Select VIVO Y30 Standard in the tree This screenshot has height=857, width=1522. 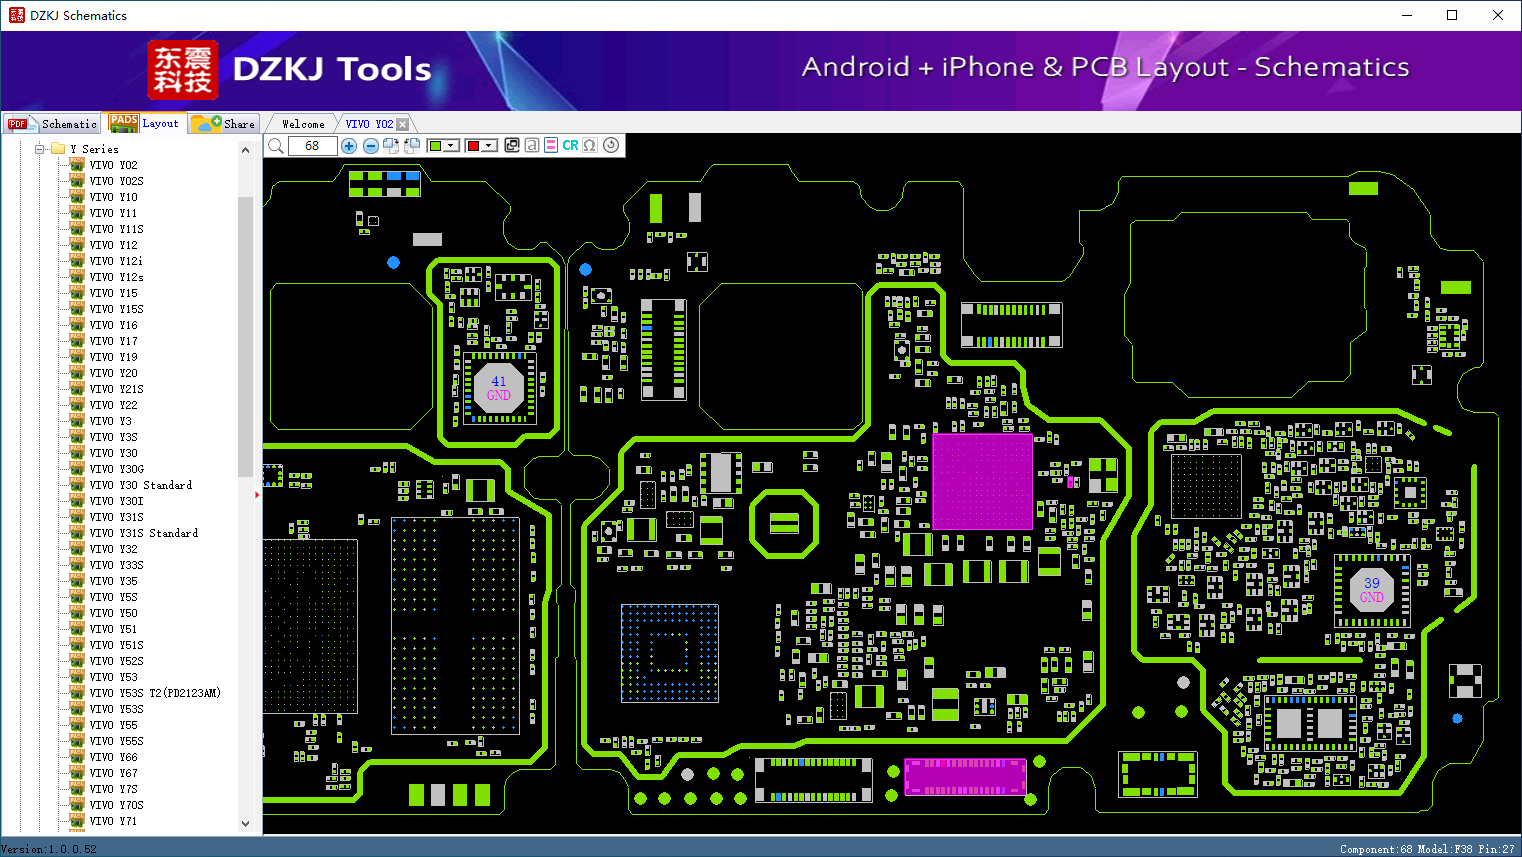coord(140,485)
